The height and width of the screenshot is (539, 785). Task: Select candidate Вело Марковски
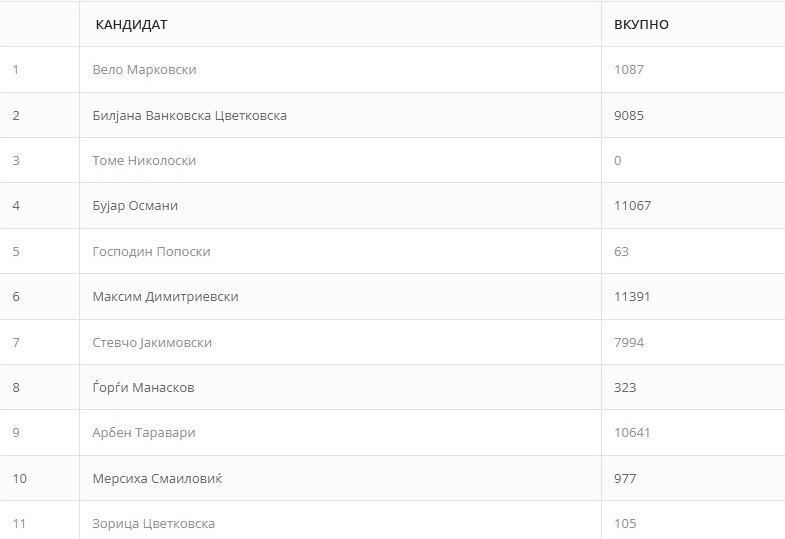pyautogui.click(x=144, y=70)
